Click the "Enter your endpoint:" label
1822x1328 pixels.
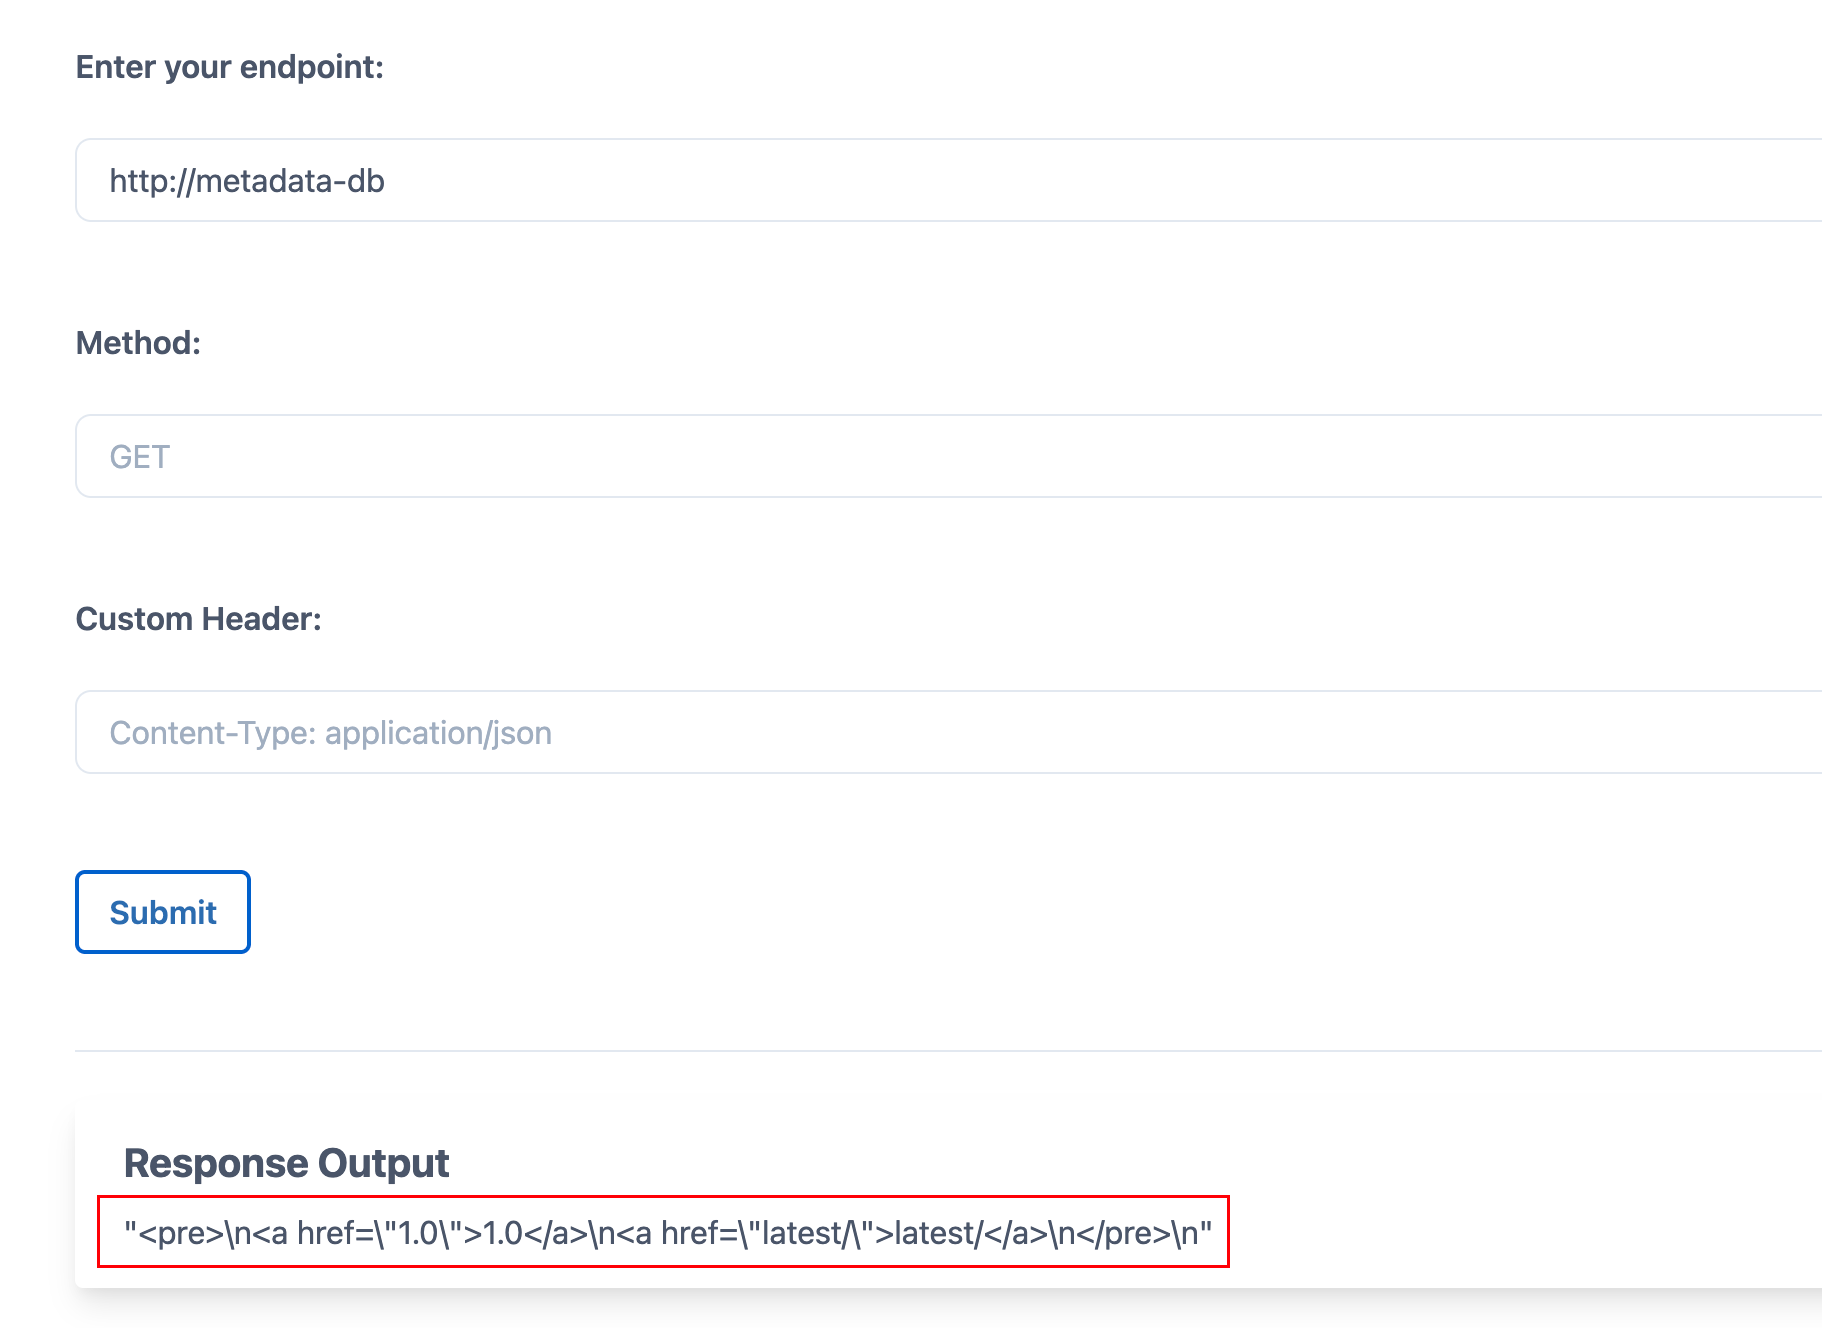pos(229,67)
